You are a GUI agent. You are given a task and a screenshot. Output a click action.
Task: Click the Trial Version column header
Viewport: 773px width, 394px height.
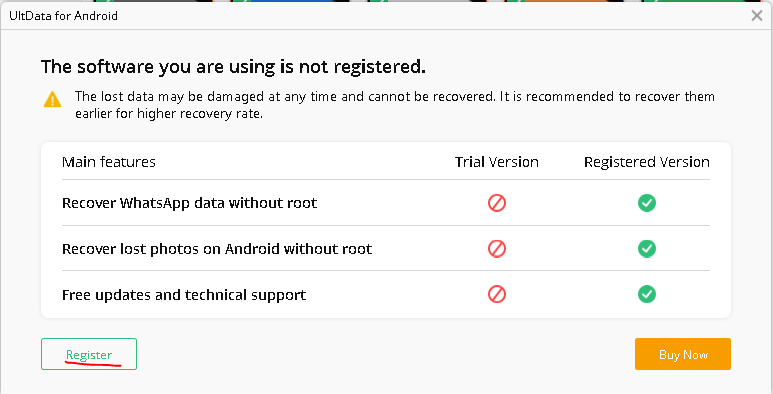click(497, 162)
